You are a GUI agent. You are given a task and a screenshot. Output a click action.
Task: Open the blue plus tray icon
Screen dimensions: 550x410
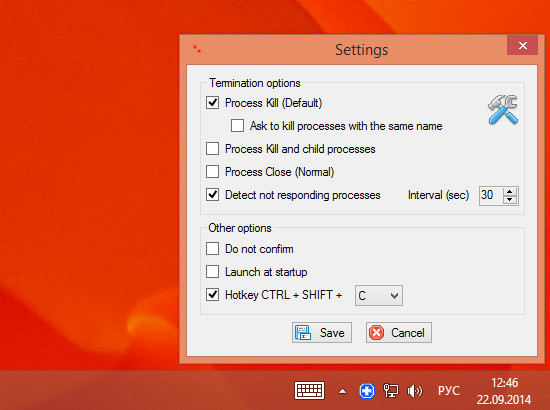[x=367, y=391]
